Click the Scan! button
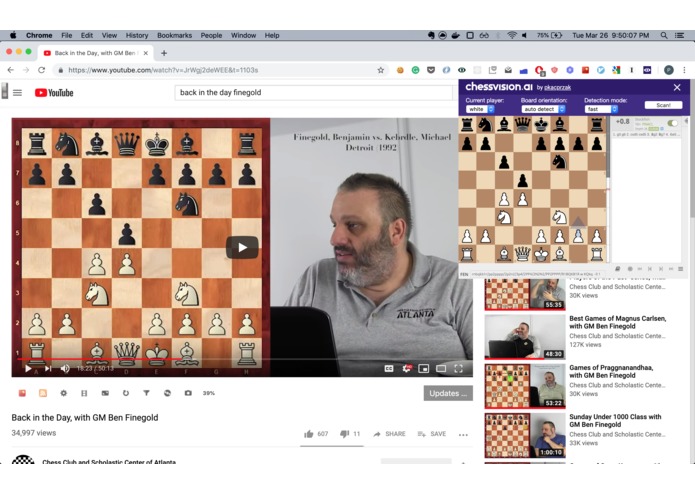 (x=663, y=105)
